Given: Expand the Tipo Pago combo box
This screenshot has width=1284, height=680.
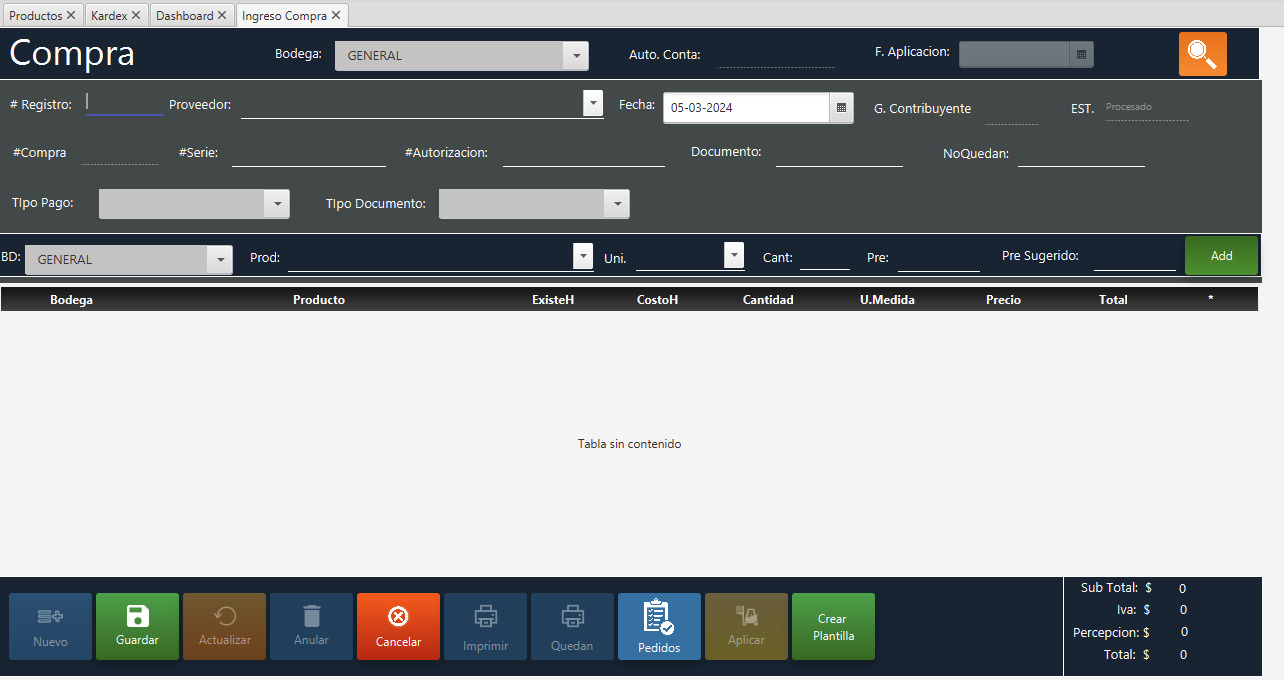Looking at the screenshot, I should pyautogui.click(x=276, y=204).
